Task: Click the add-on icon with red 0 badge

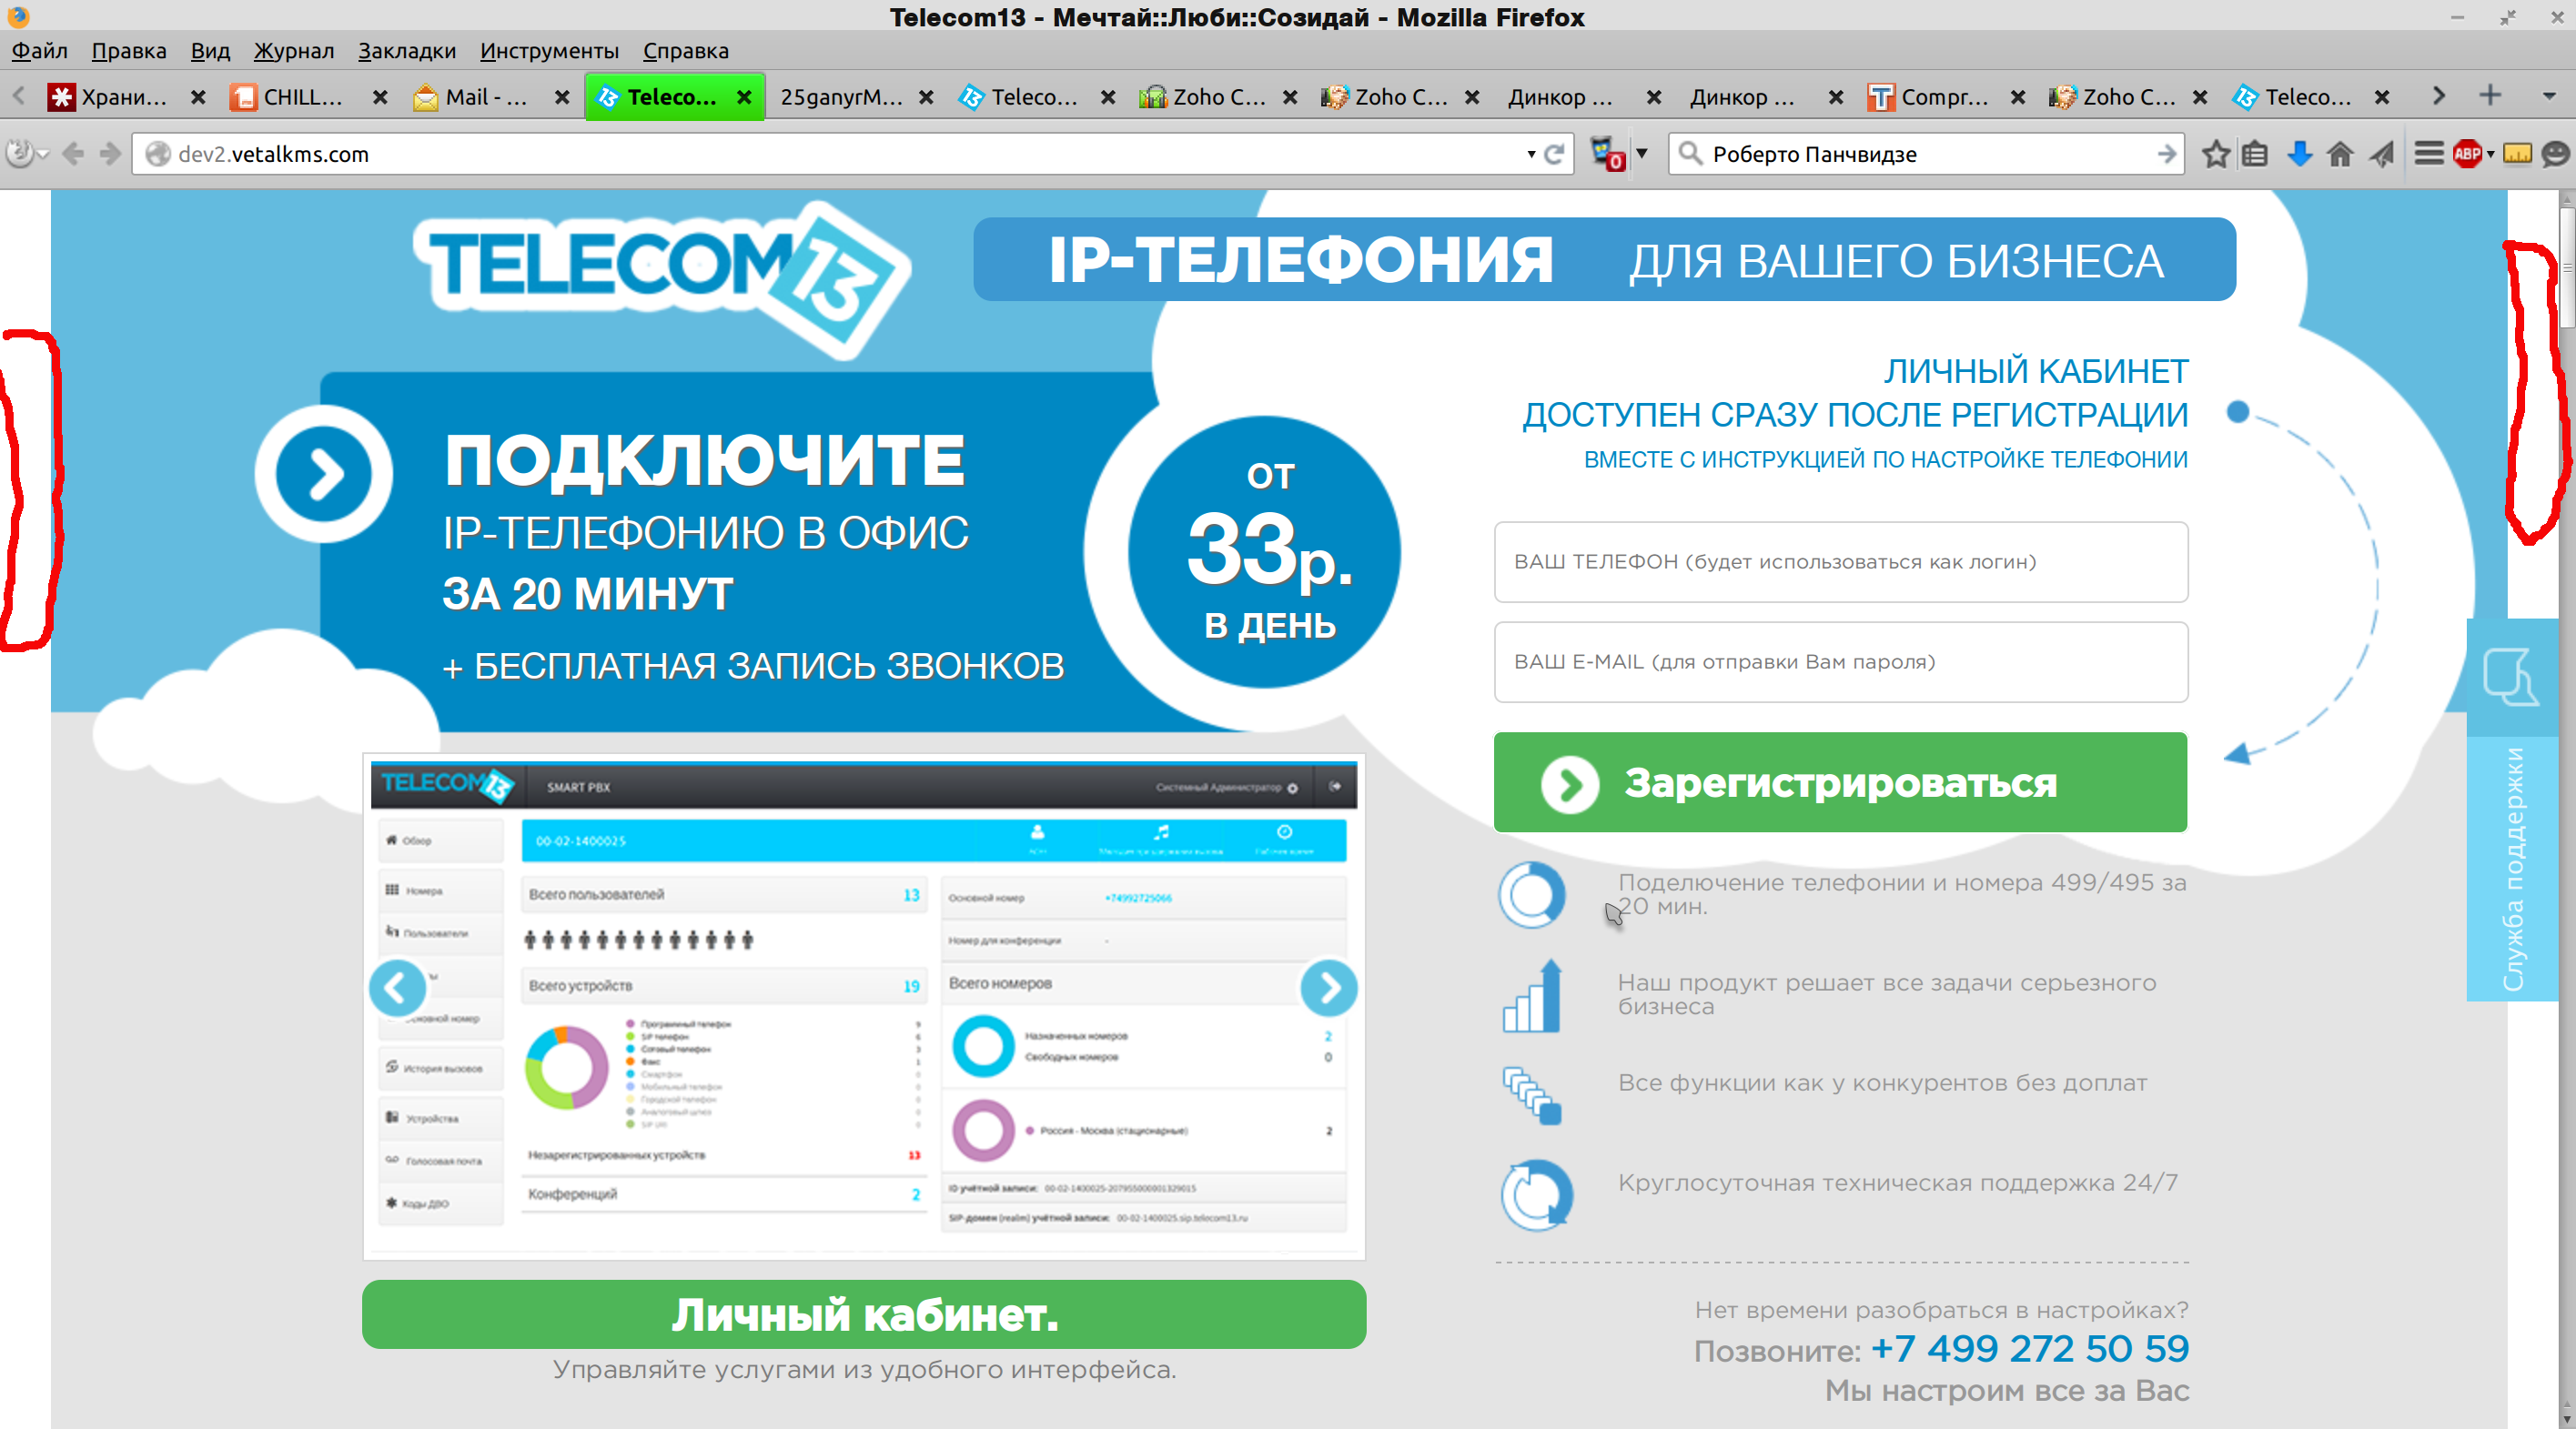Action: [x=1607, y=154]
